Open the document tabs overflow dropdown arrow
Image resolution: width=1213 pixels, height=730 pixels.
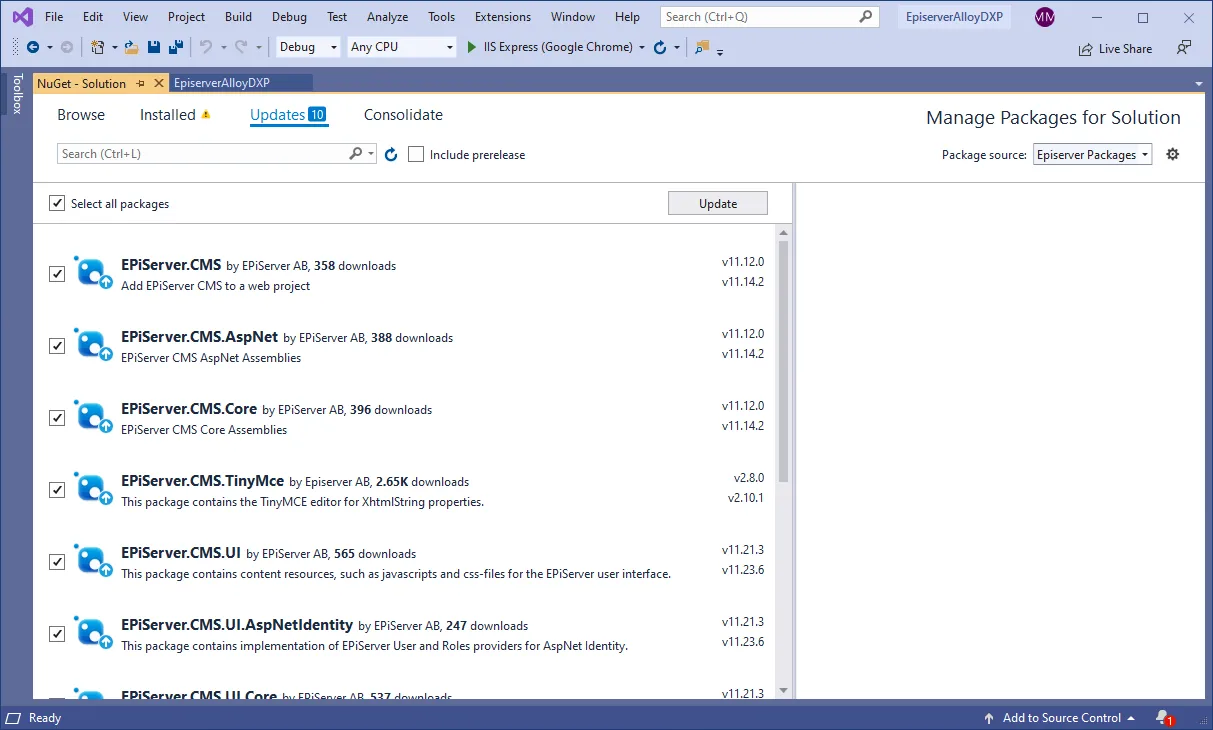(x=1198, y=83)
